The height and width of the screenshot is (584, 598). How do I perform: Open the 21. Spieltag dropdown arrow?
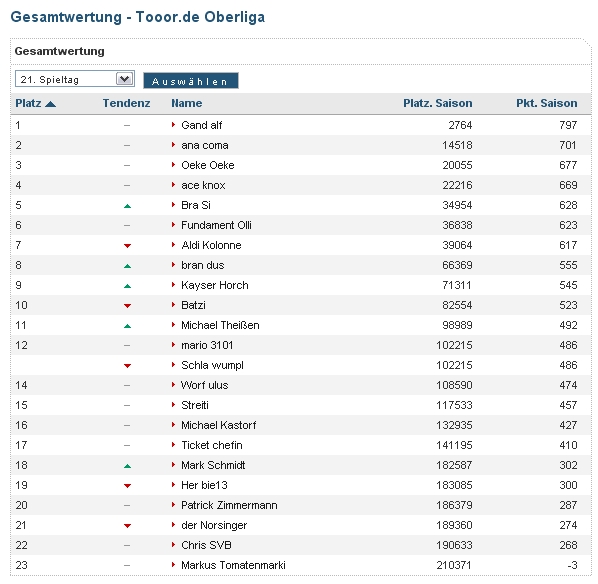coord(124,79)
